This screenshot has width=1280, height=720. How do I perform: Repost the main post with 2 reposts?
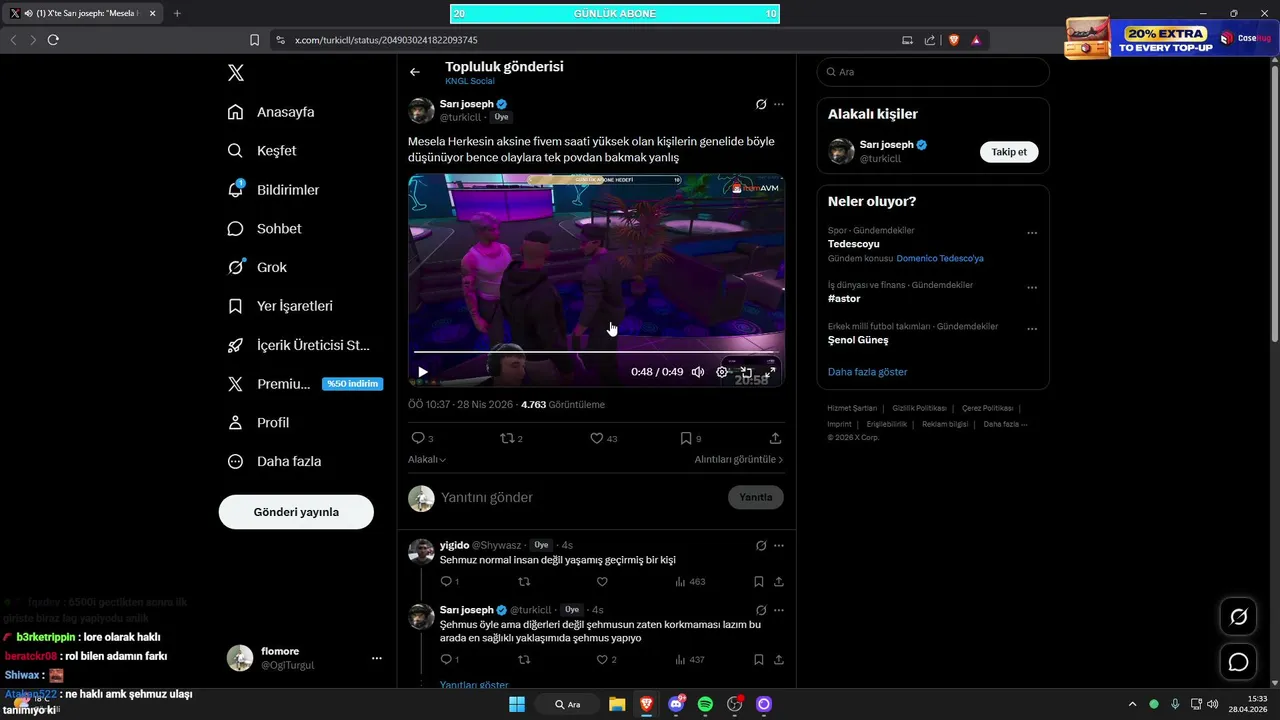(511, 438)
